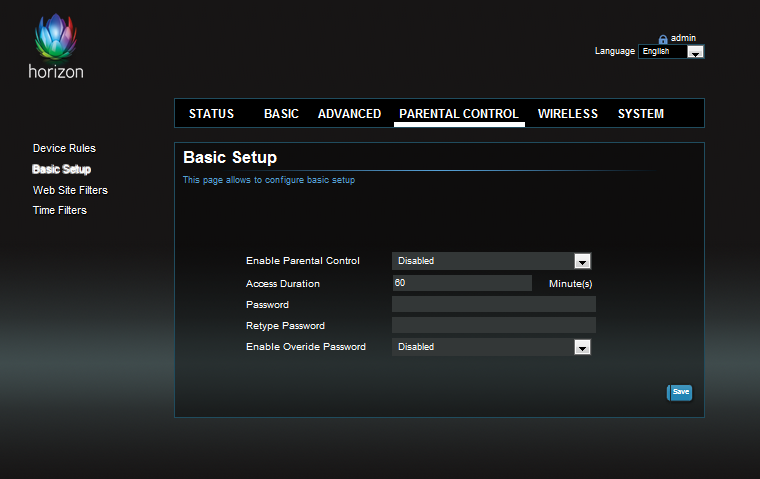Click the Enable Parental Control label
The image size is (760, 479).
coord(303,261)
